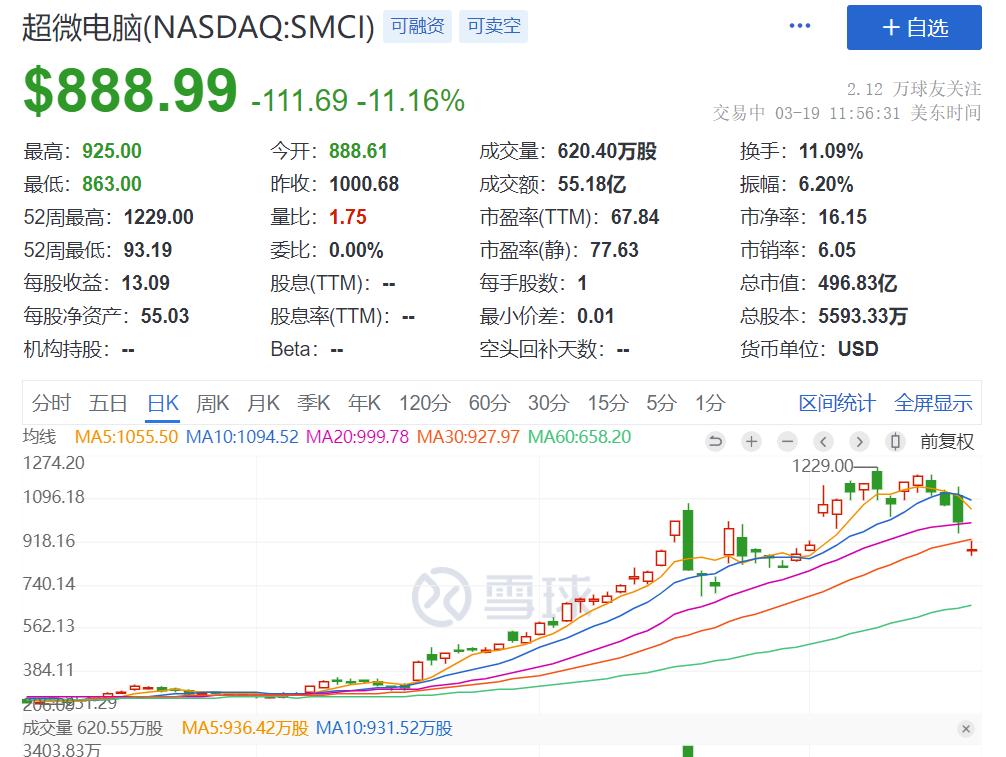Image resolution: width=1006 pixels, height=757 pixels.
Task: Click the 均线 moving average settings label
Action: click(x=40, y=437)
